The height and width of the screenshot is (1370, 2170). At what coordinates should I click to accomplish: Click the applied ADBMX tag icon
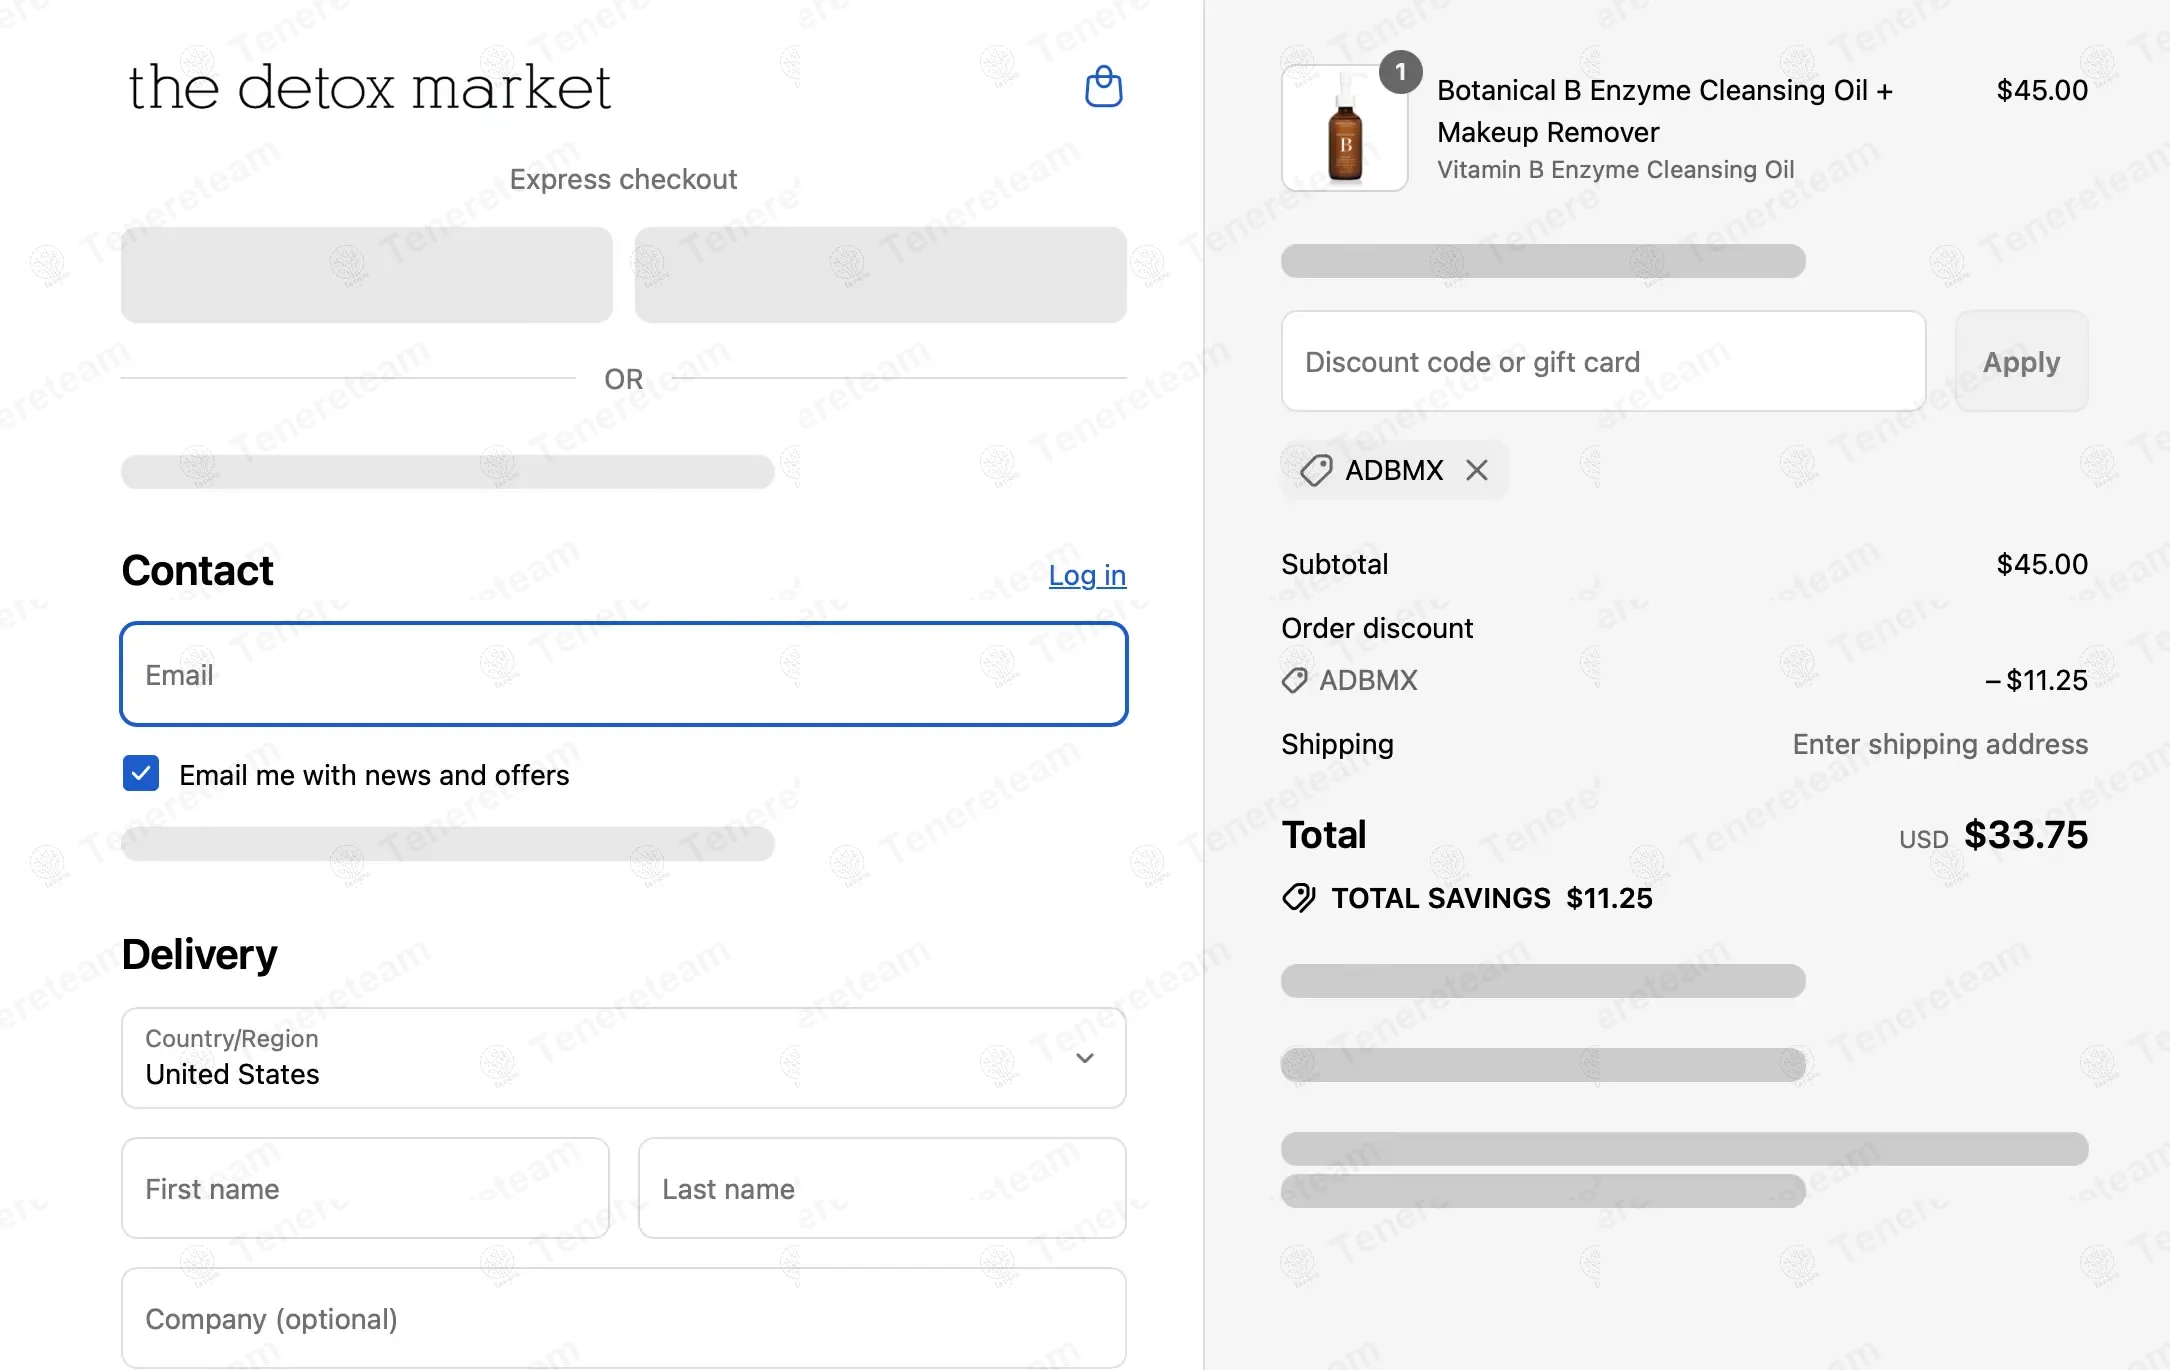pyautogui.click(x=1316, y=470)
